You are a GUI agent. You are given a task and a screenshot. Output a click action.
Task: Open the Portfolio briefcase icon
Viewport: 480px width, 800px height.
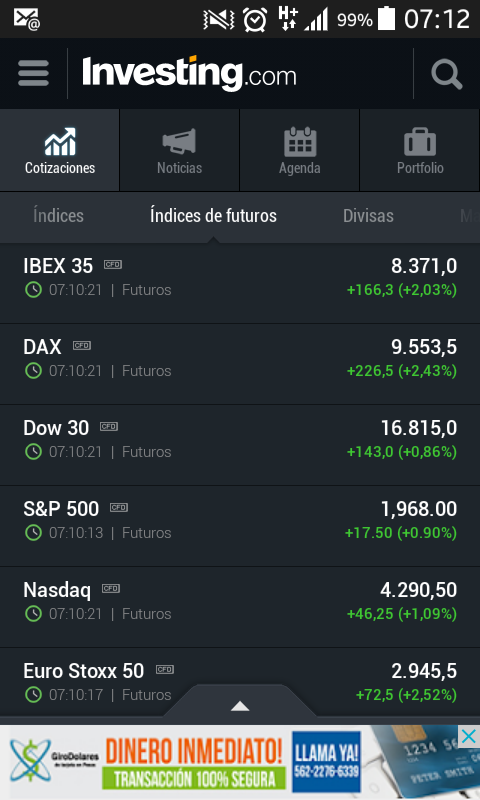click(420, 141)
